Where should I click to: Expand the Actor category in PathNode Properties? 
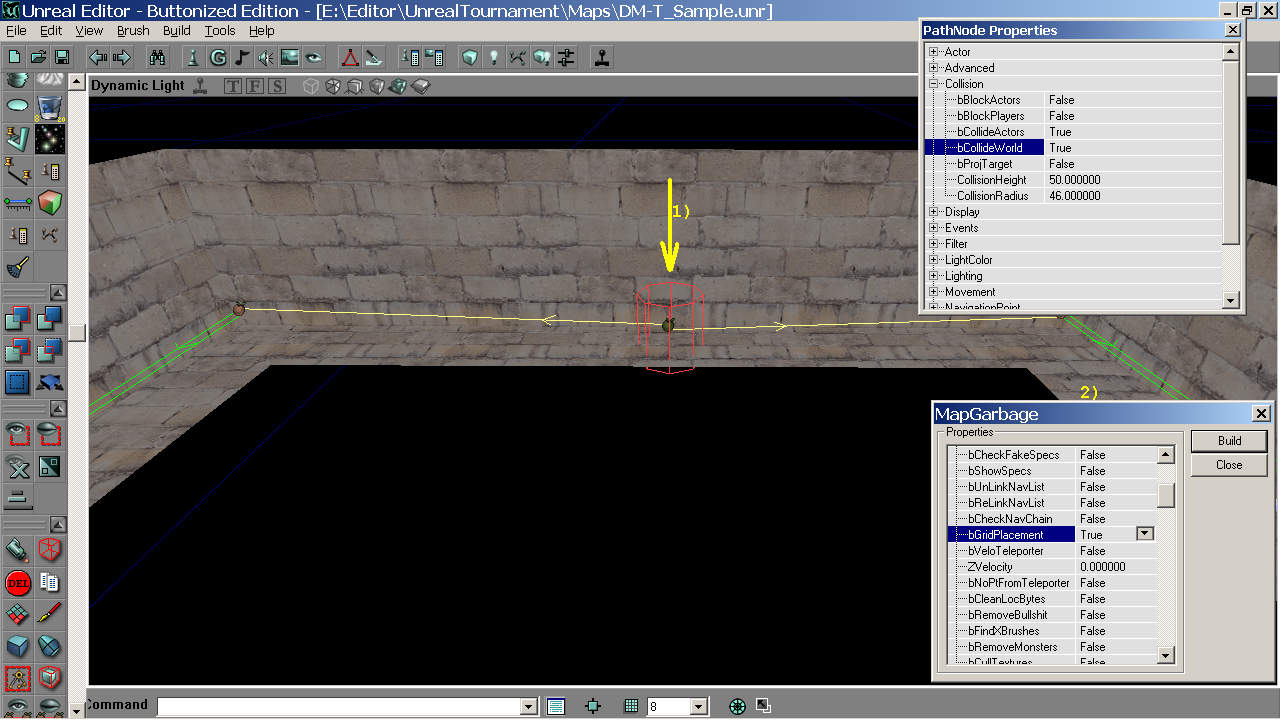934,52
